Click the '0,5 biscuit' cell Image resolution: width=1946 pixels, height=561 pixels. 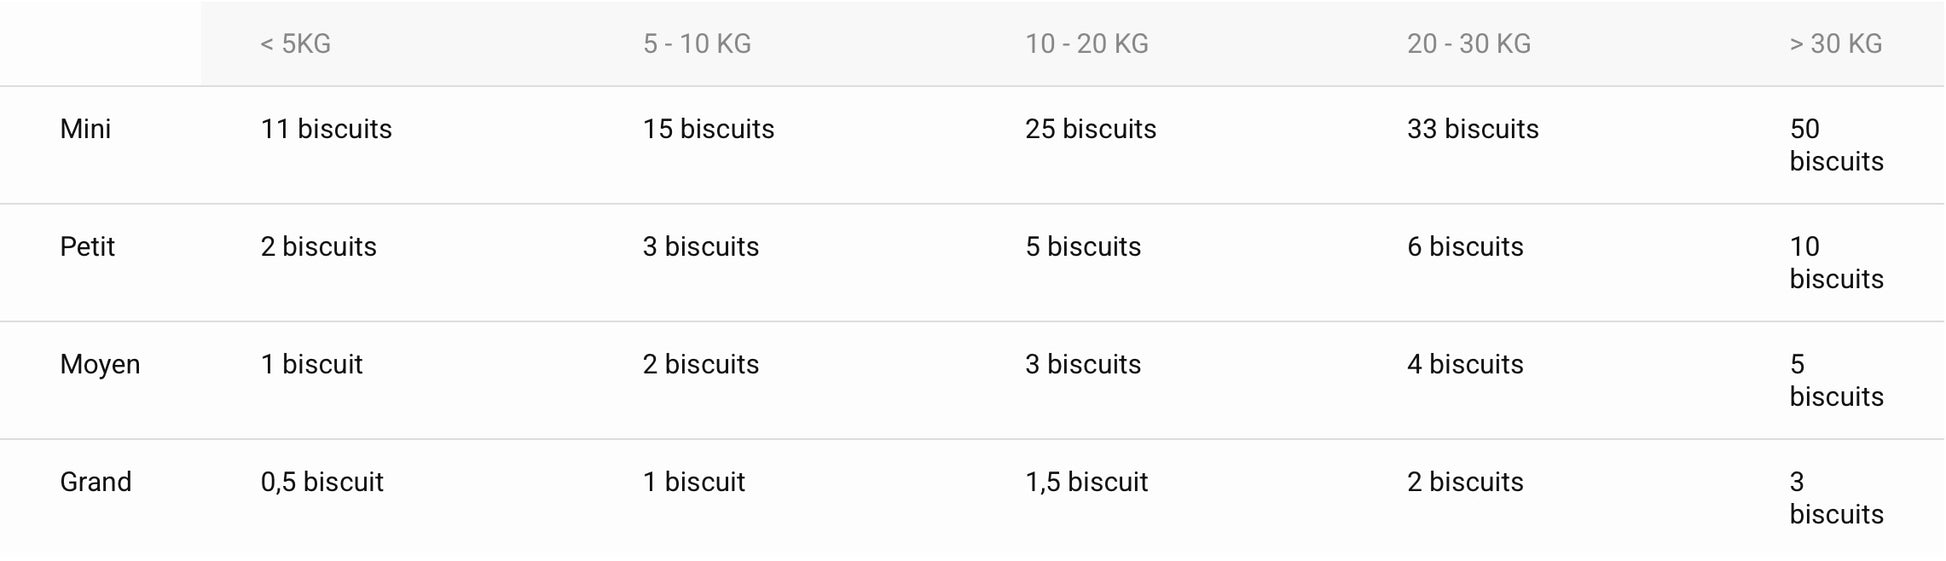tap(322, 482)
